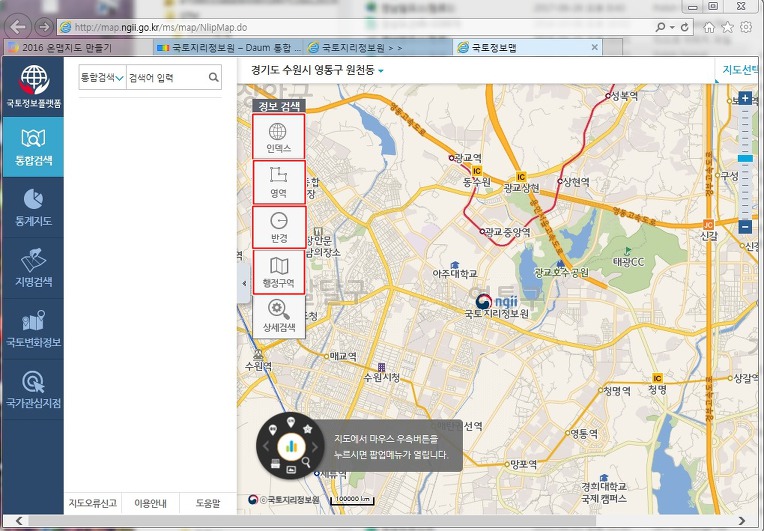Click the zoom slider track above handle
This screenshot has width=764, height=531.
tap(745, 131)
